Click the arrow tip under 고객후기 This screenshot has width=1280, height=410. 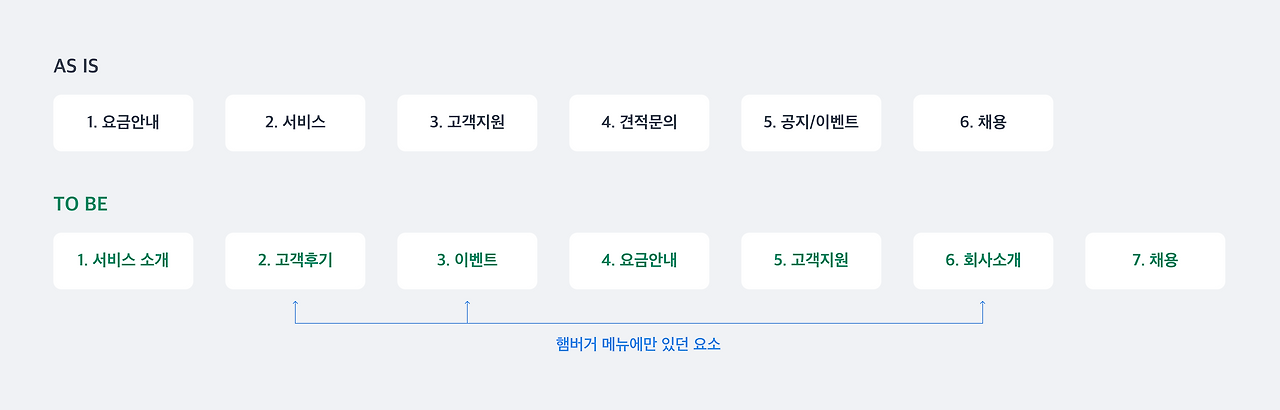pos(295,302)
